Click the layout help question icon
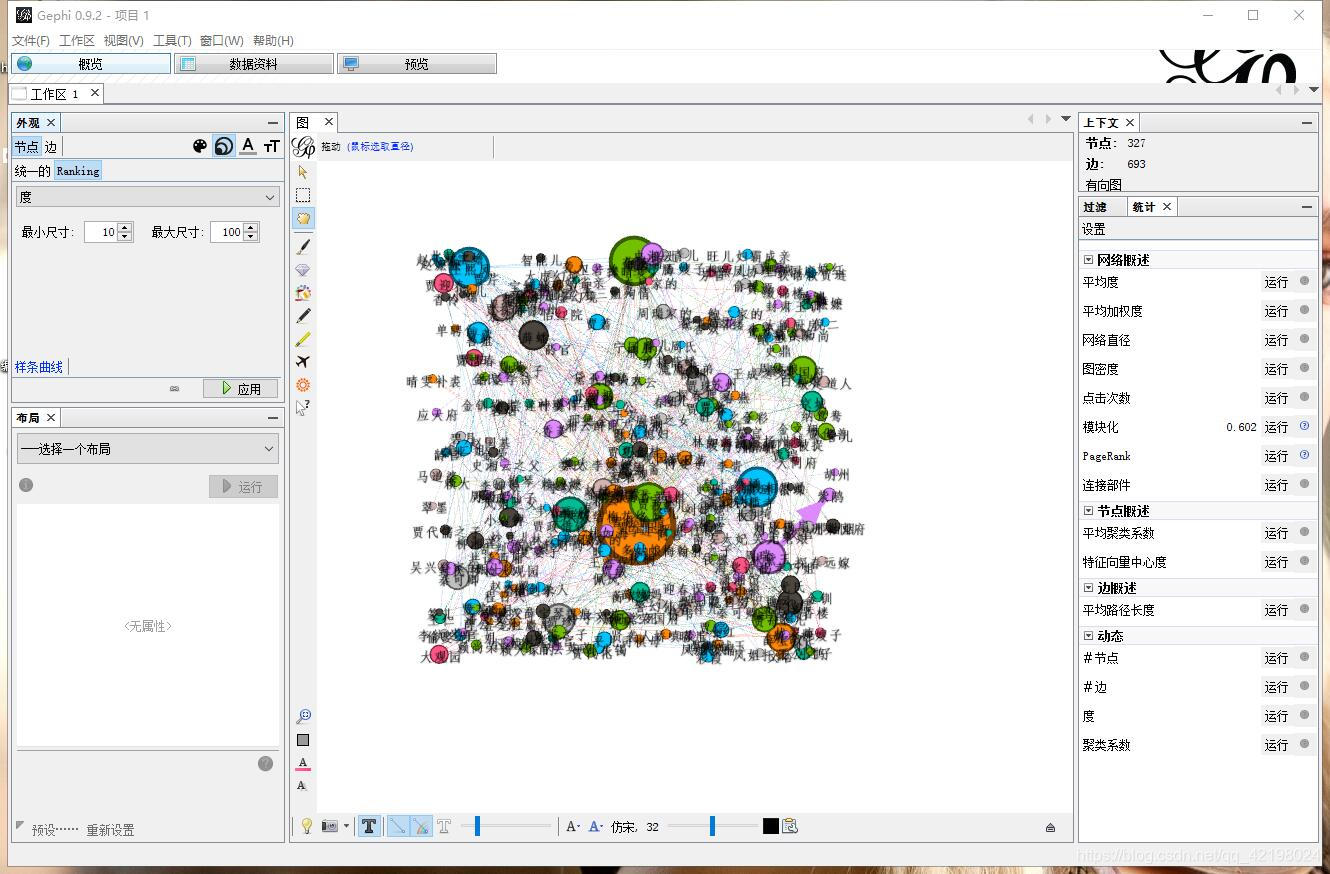 click(265, 764)
